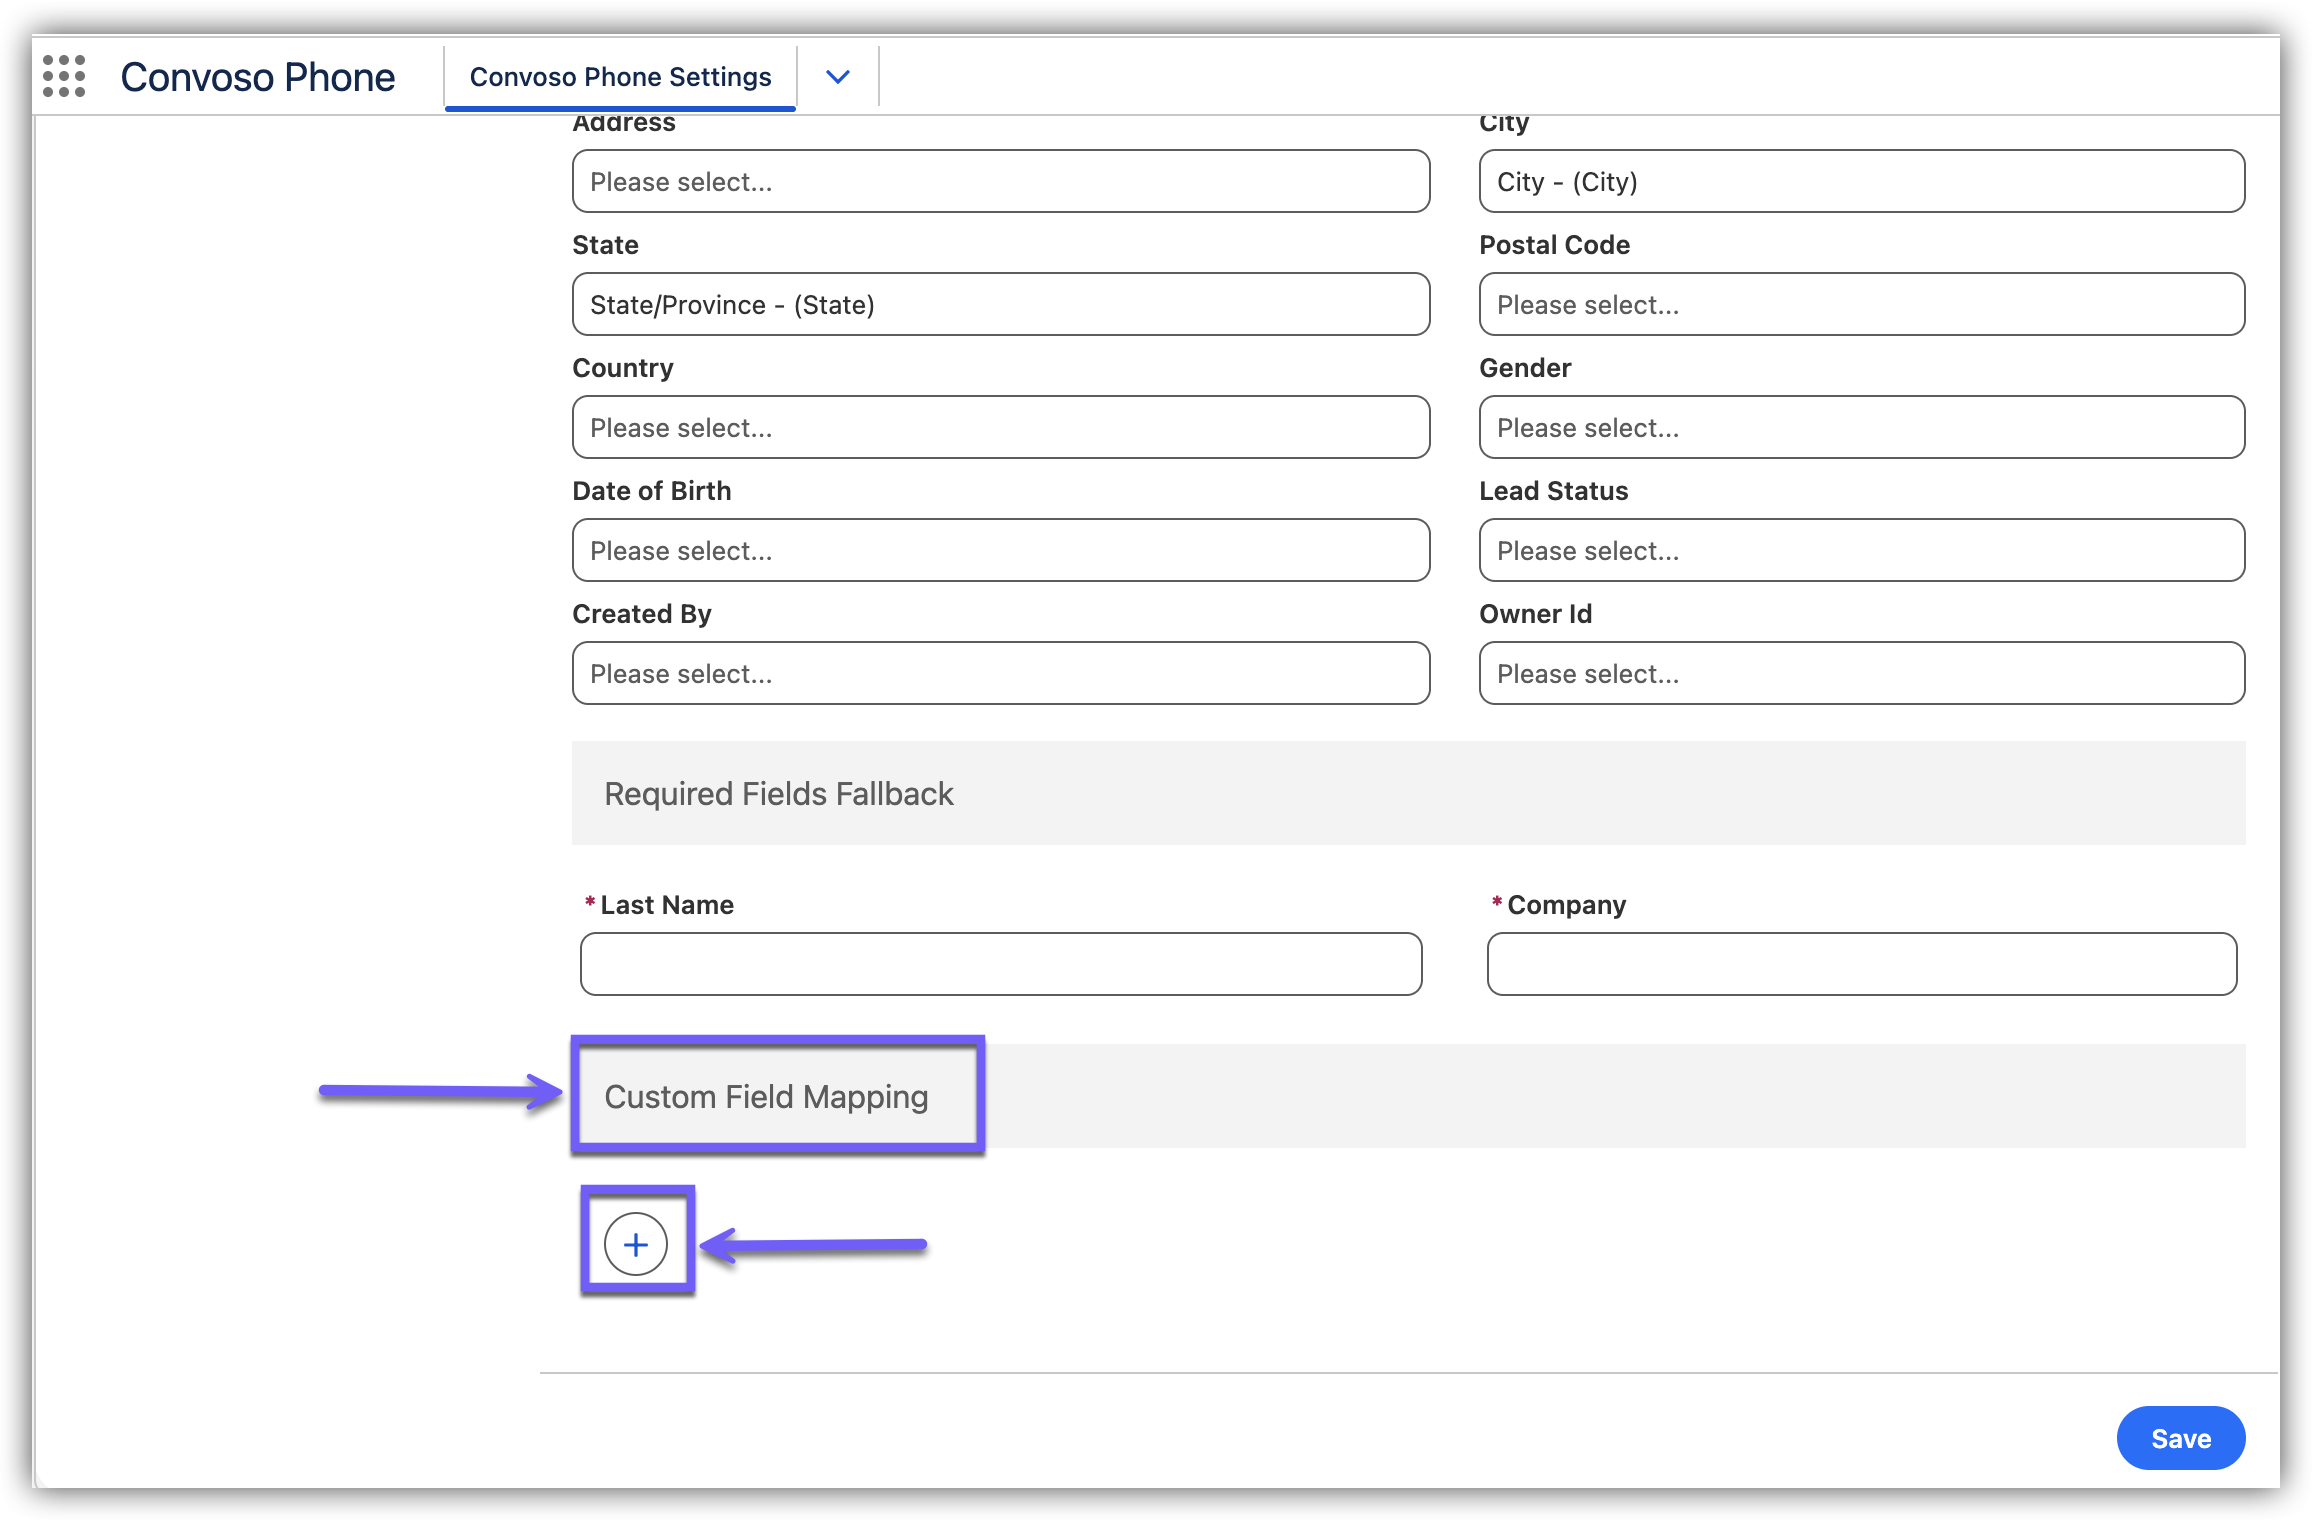Choose a value in the Country dropdown
2312x1520 pixels.
point(1000,427)
